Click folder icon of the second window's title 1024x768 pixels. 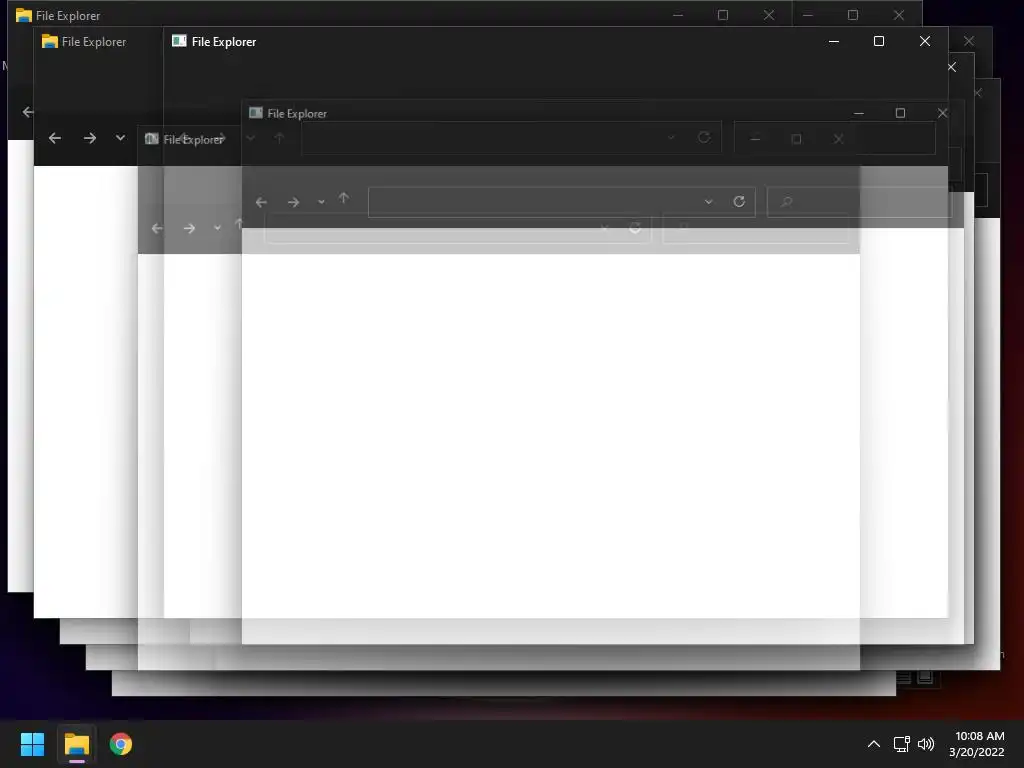point(50,41)
